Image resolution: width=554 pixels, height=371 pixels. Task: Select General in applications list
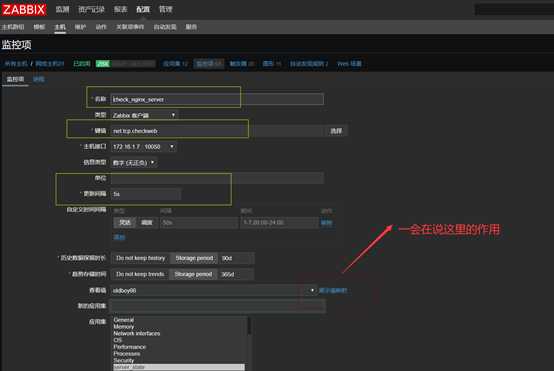click(x=124, y=320)
